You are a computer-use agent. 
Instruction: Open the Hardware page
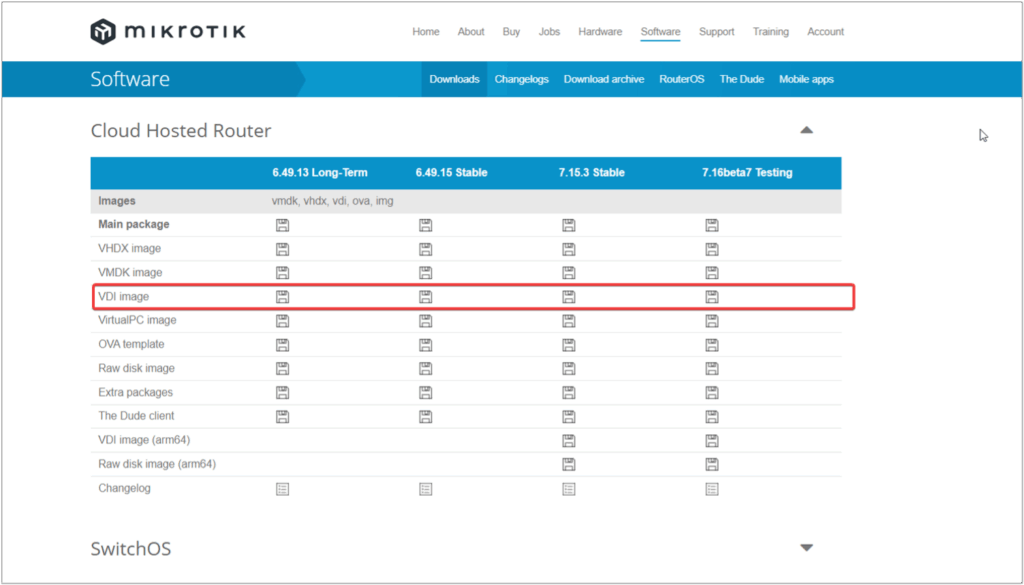[x=600, y=31]
